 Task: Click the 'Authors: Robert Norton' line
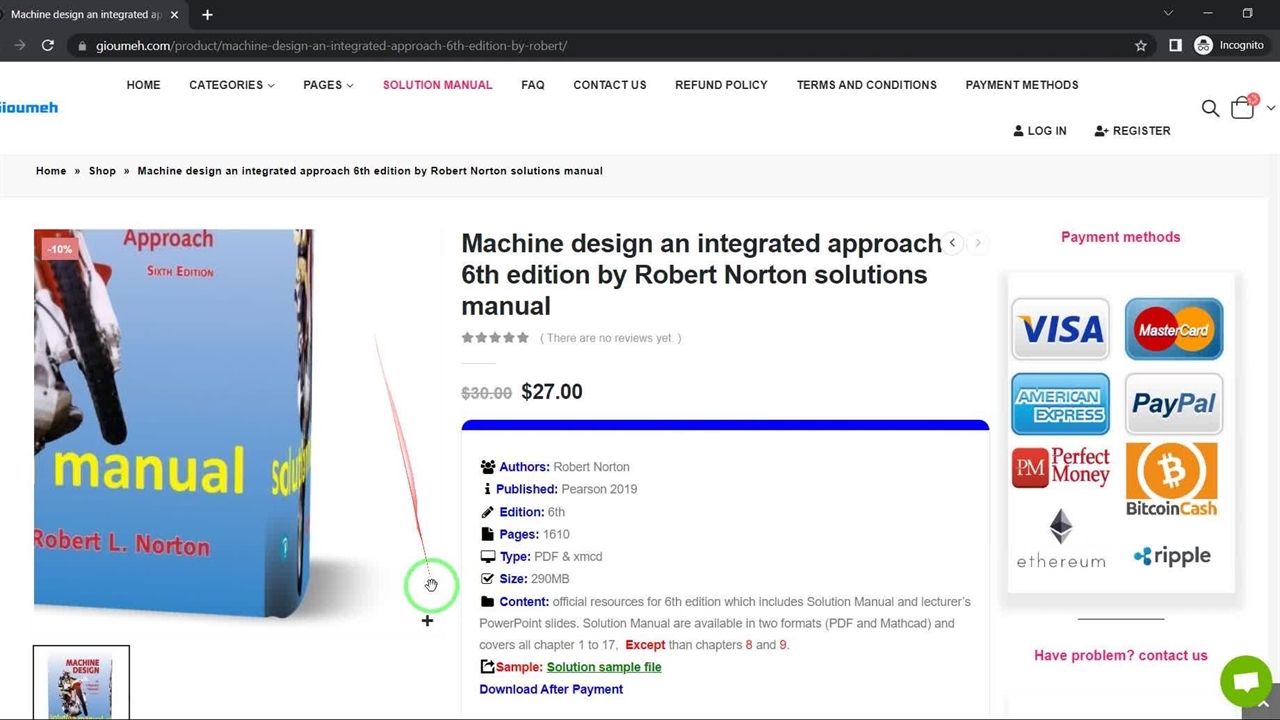pyautogui.click(x=555, y=467)
